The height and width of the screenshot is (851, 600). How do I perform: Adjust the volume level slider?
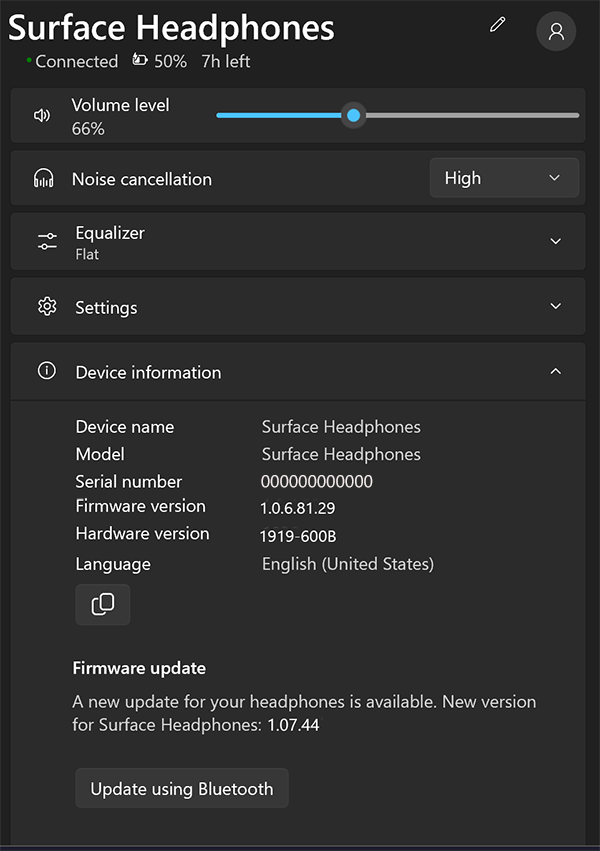pyautogui.click(x=353, y=115)
